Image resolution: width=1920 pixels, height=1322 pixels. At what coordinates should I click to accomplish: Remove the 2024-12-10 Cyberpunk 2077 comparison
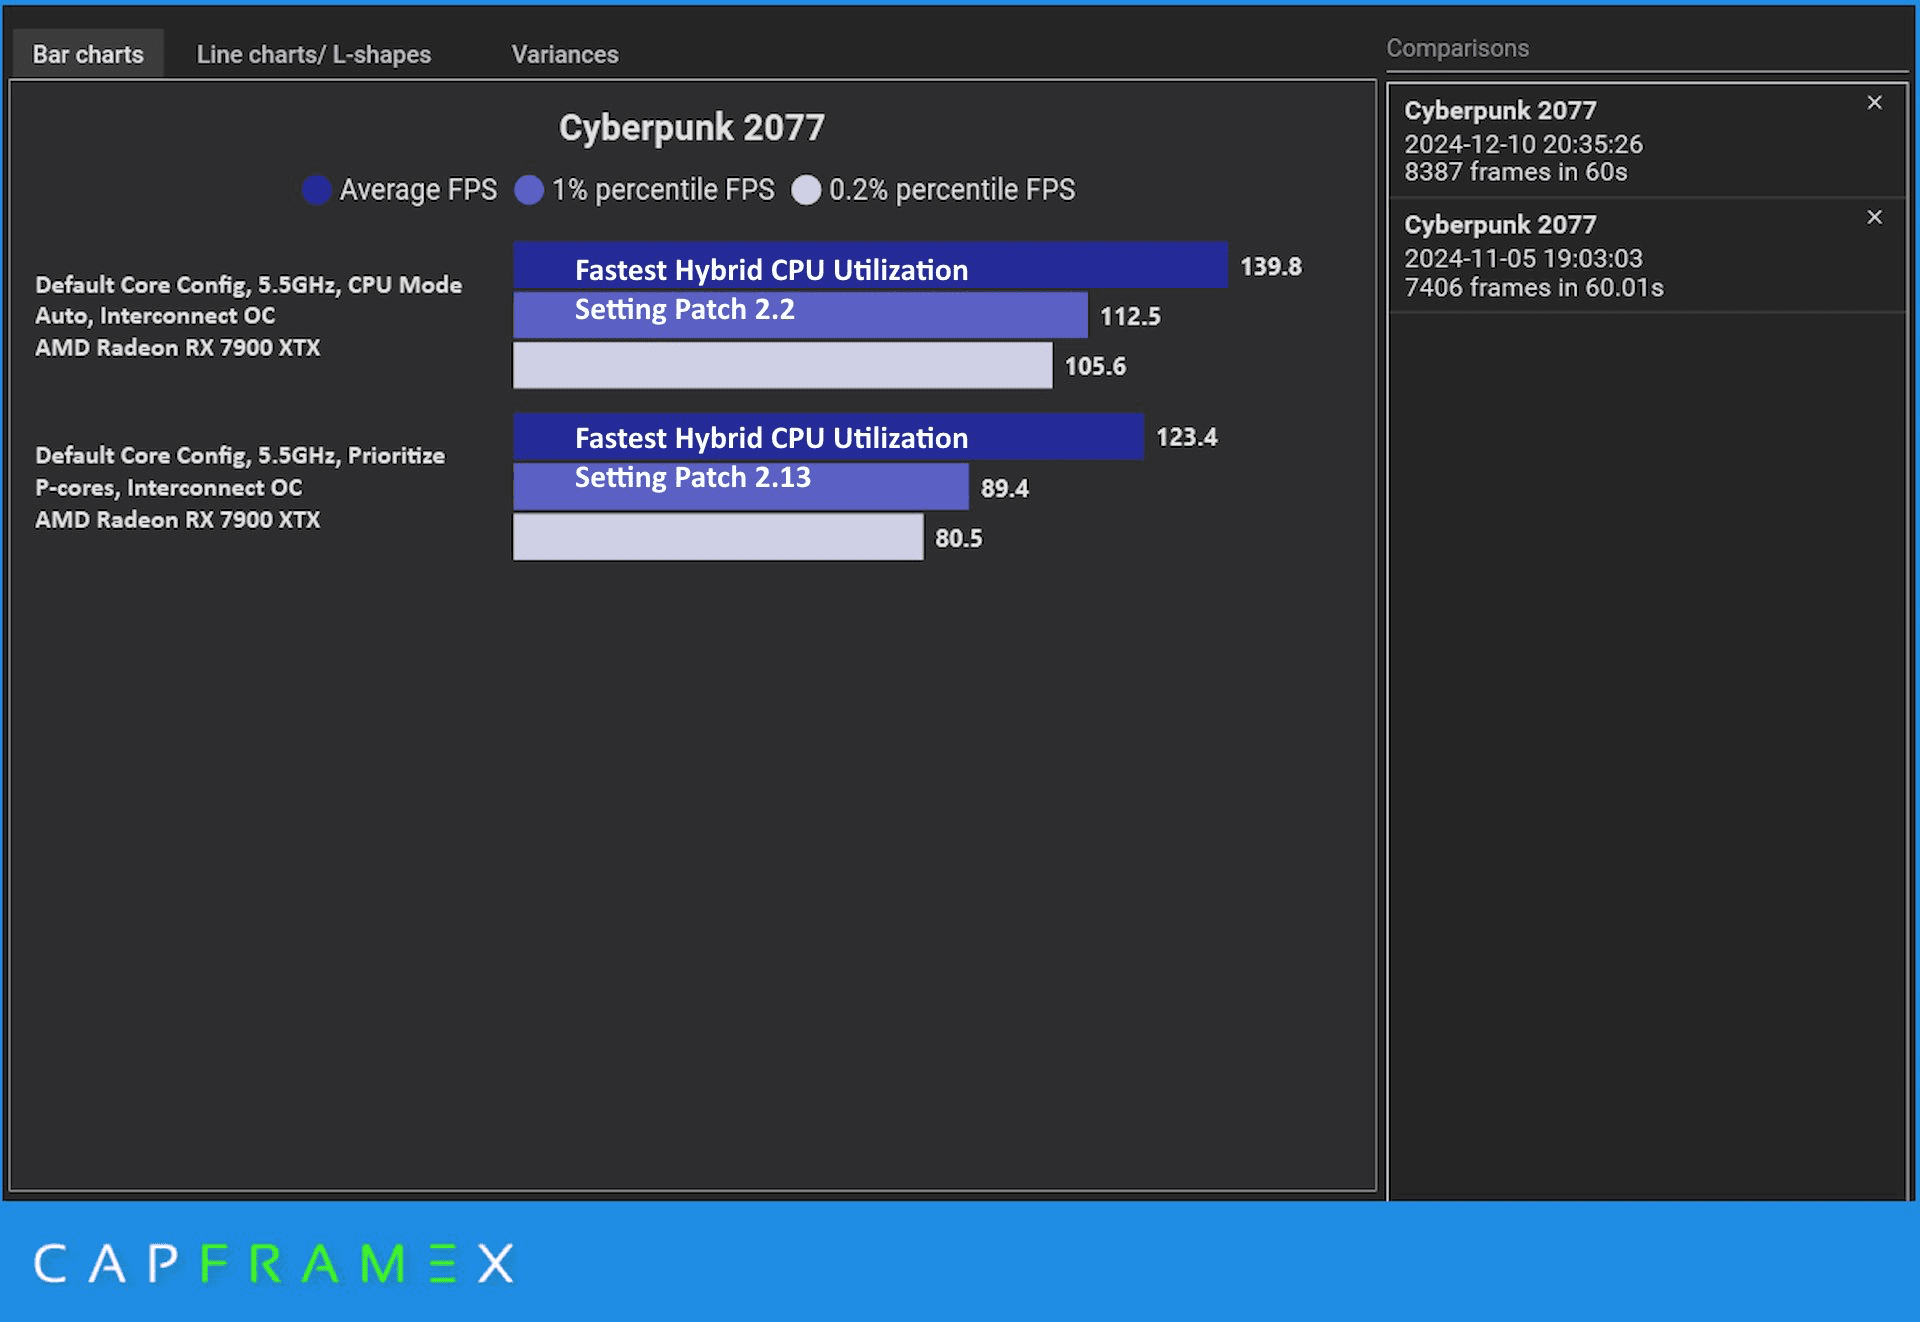[x=1874, y=103]
